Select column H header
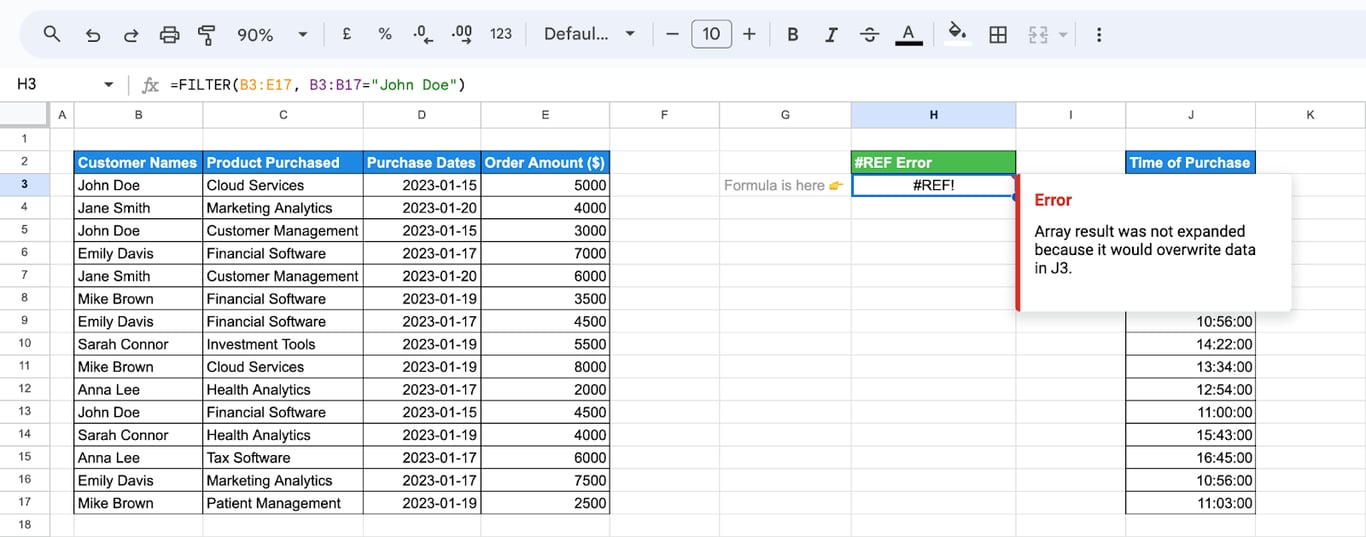This screenshot has width=1366, height=537. point(933,115)
